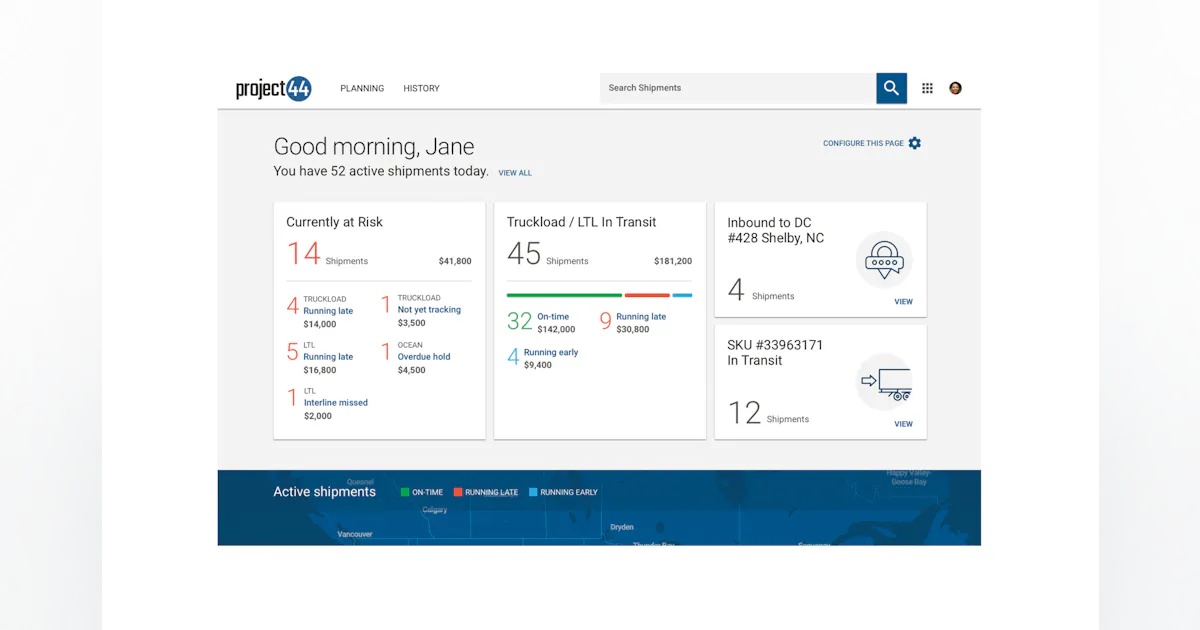Toggle the ON-TIME legend filter on the map
The width and height of the screenshot is (1200, 630).
coord(421,492)
